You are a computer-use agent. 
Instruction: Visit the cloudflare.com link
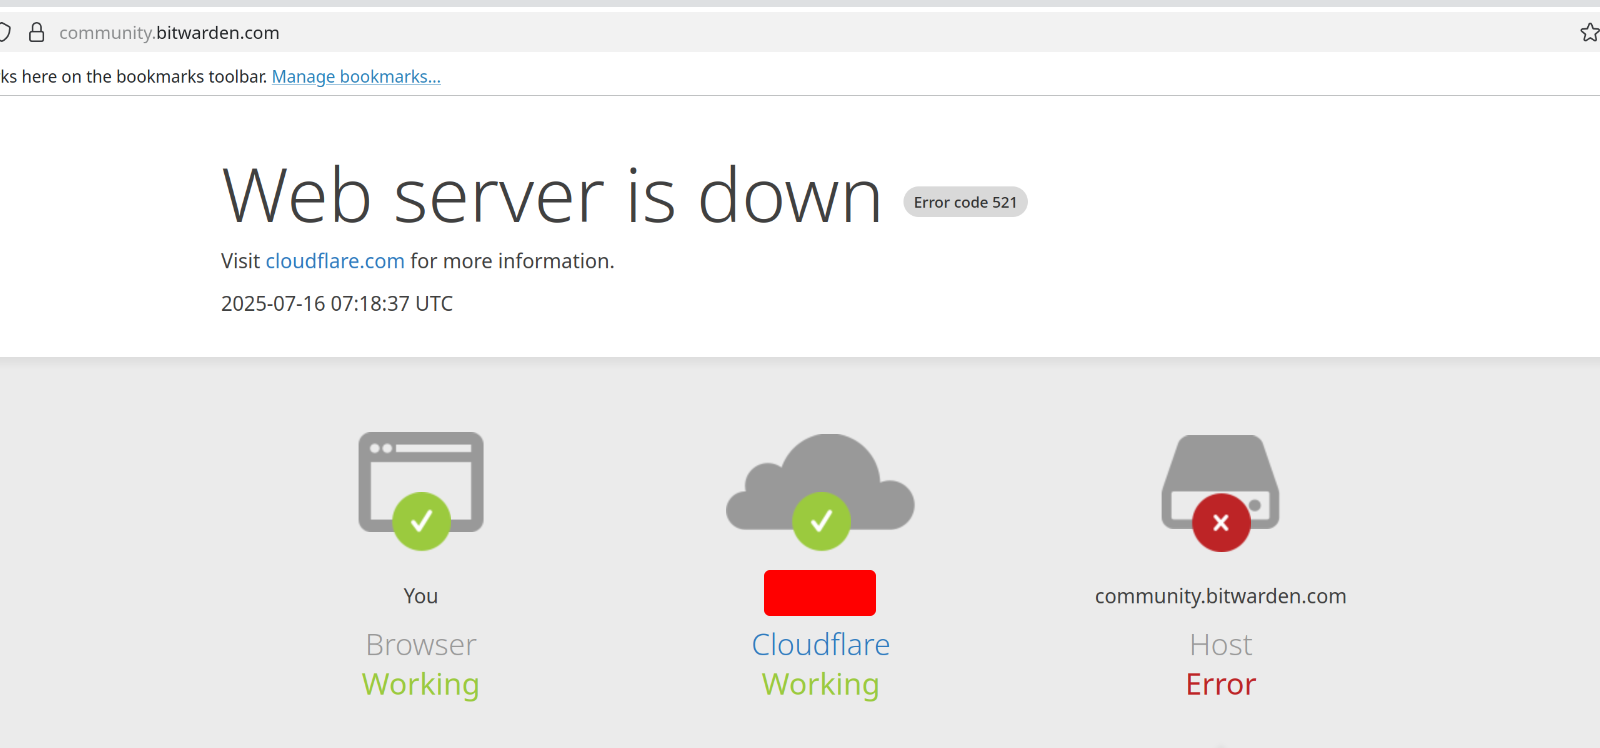335,261
